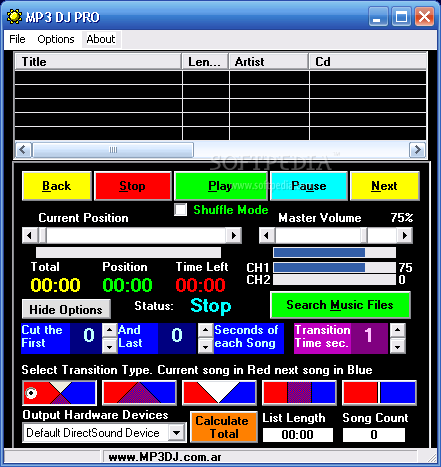441x467 pixels.
Task: Choose the overlapping block transition icon
Action: (x=299, y=393)
